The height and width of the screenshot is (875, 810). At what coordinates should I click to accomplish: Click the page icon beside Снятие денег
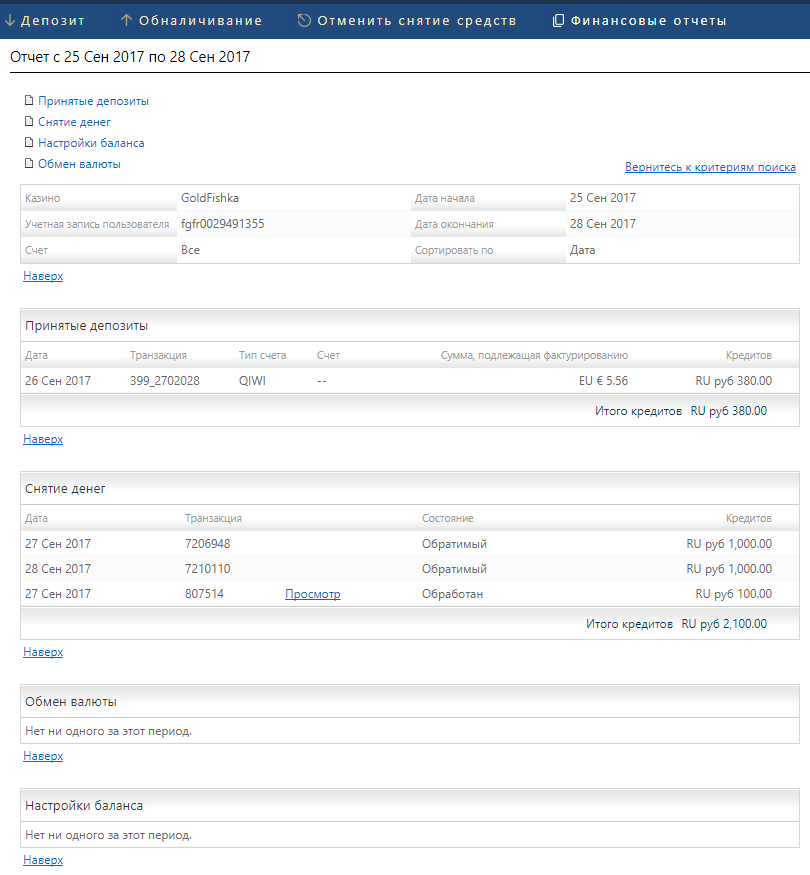pyautogui.click(x=29, y=121)
